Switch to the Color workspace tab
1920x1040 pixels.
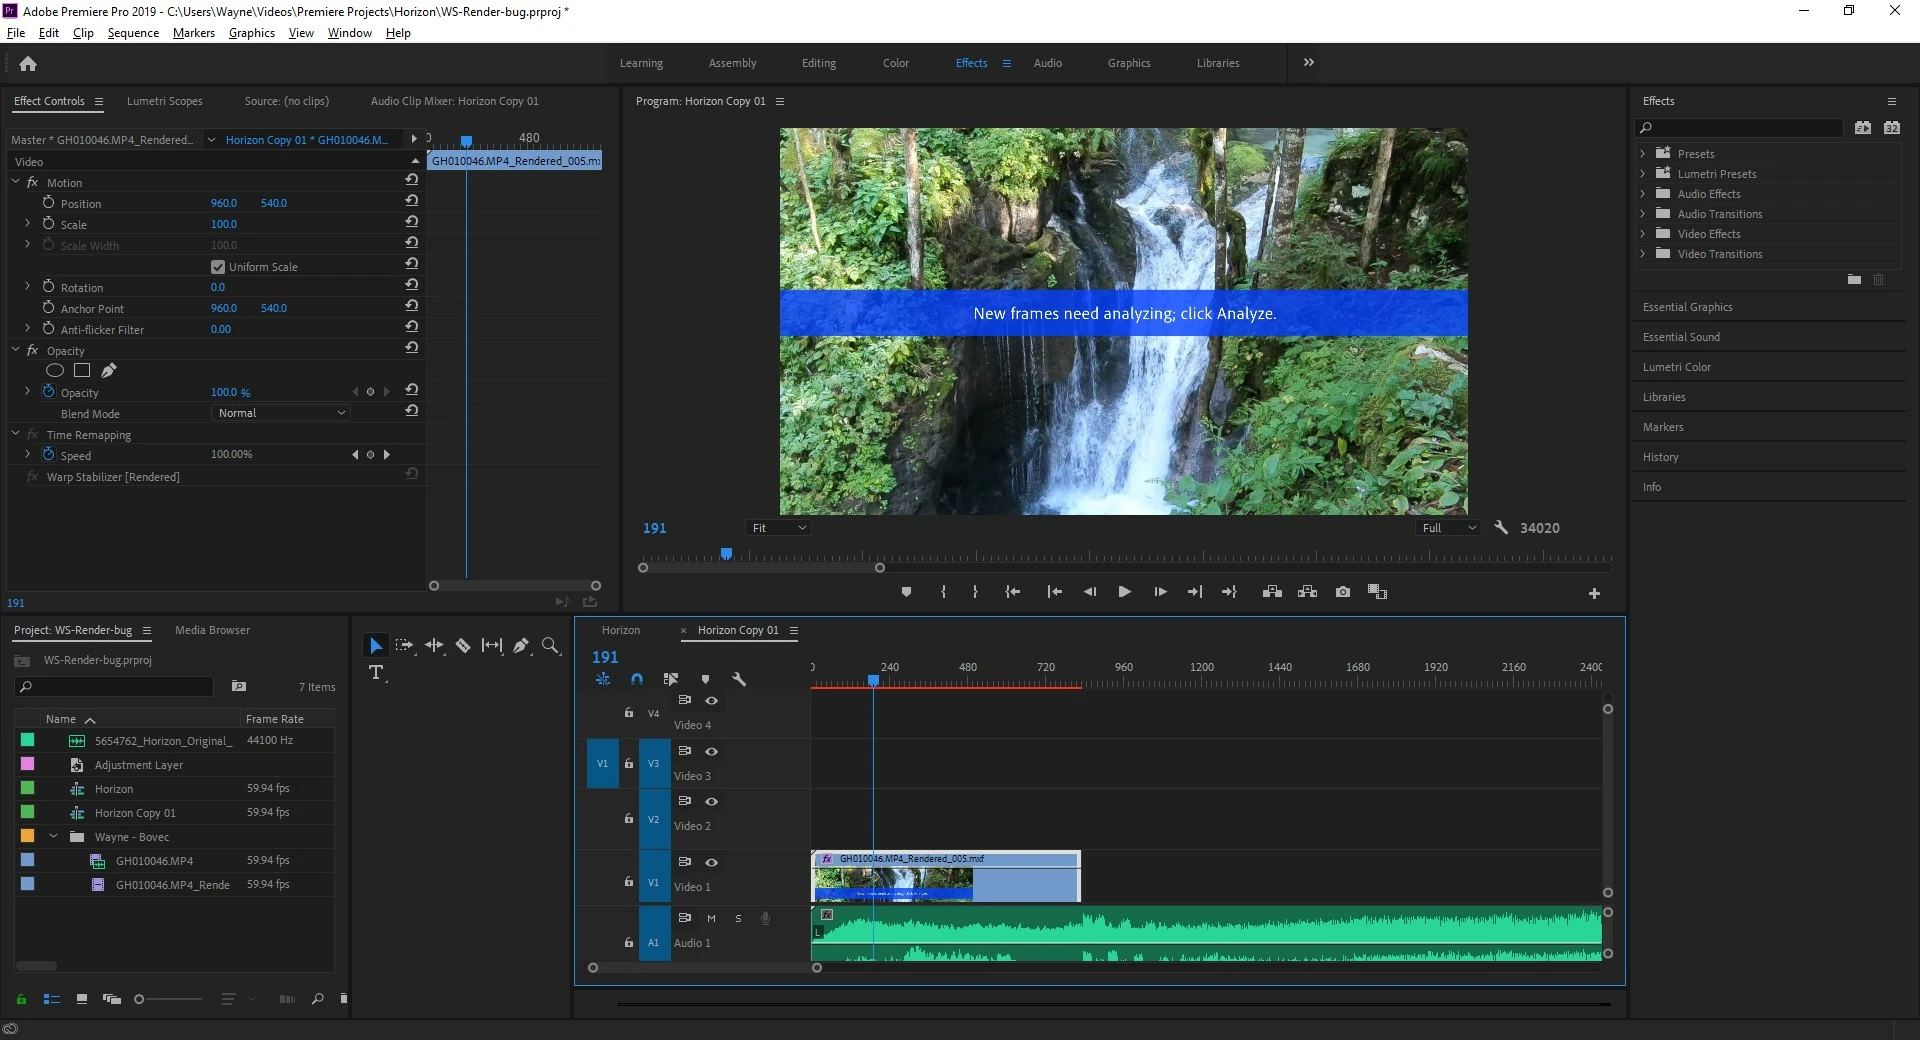(895, 63)
